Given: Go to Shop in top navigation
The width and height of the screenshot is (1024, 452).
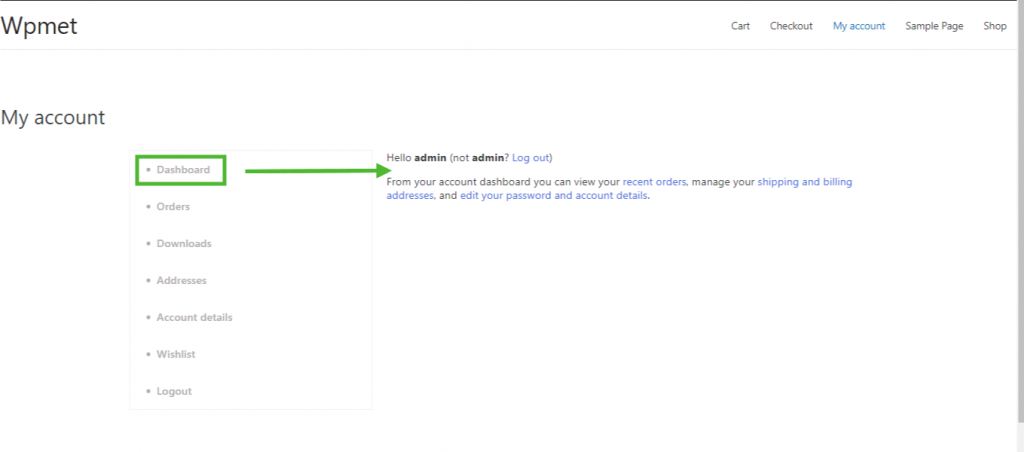Looking at the screenshot, I should point(995,26).
